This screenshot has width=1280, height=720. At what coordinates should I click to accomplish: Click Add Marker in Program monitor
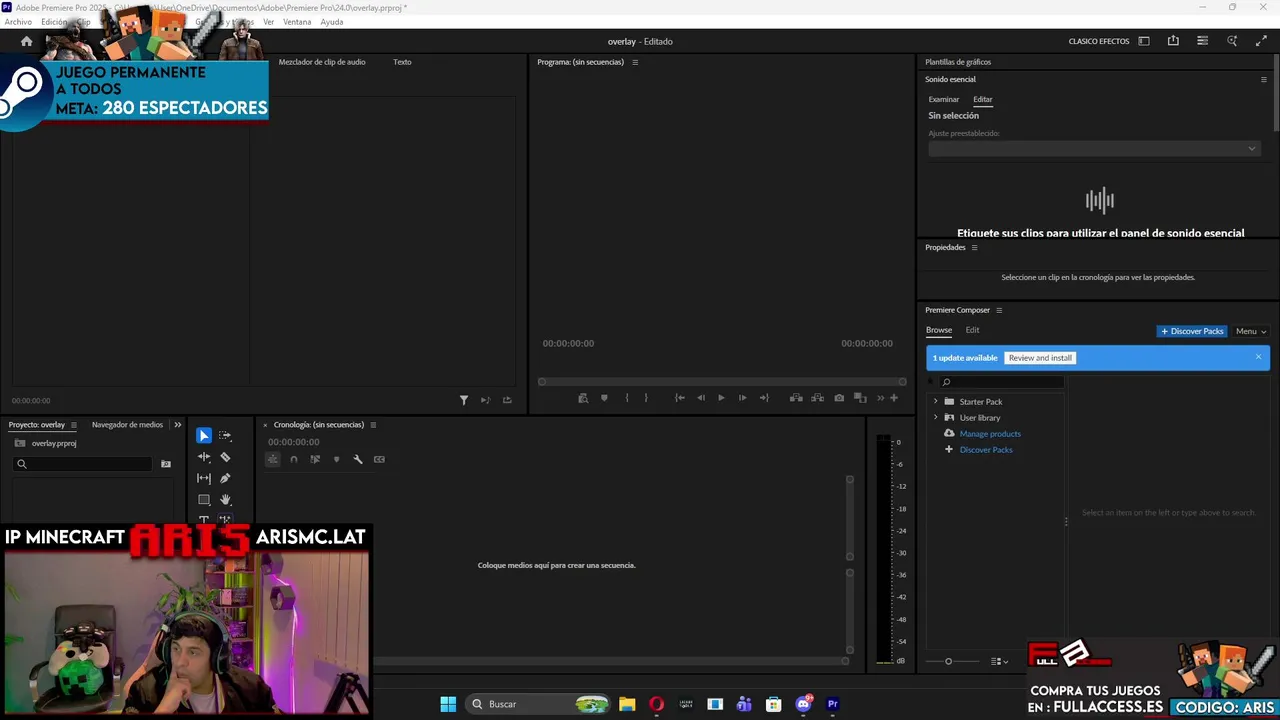(x=604, y=398)
